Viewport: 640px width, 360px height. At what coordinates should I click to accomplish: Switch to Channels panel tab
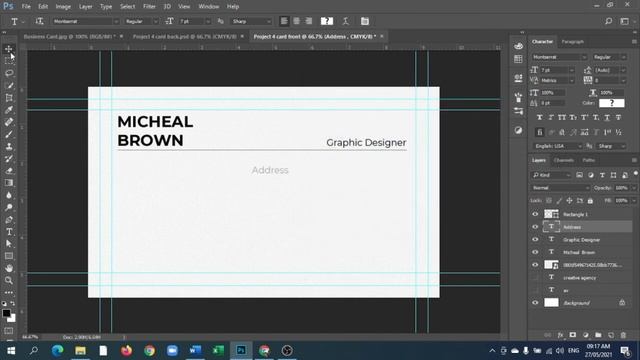point(563,160)
